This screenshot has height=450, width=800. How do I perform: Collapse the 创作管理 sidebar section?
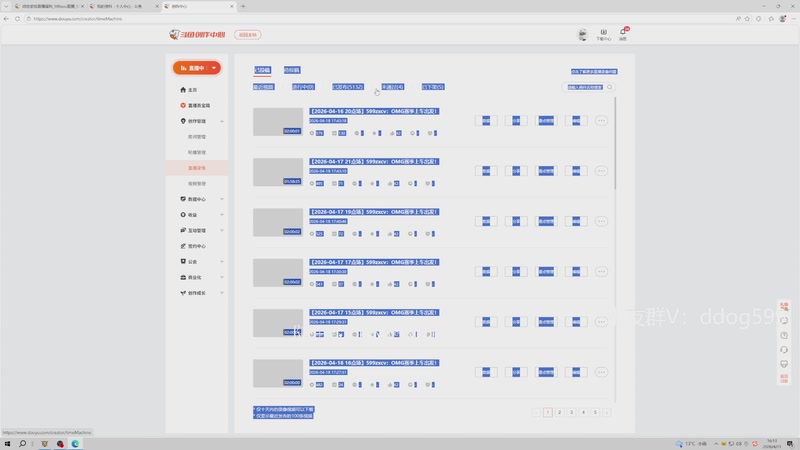coord(222,121)
